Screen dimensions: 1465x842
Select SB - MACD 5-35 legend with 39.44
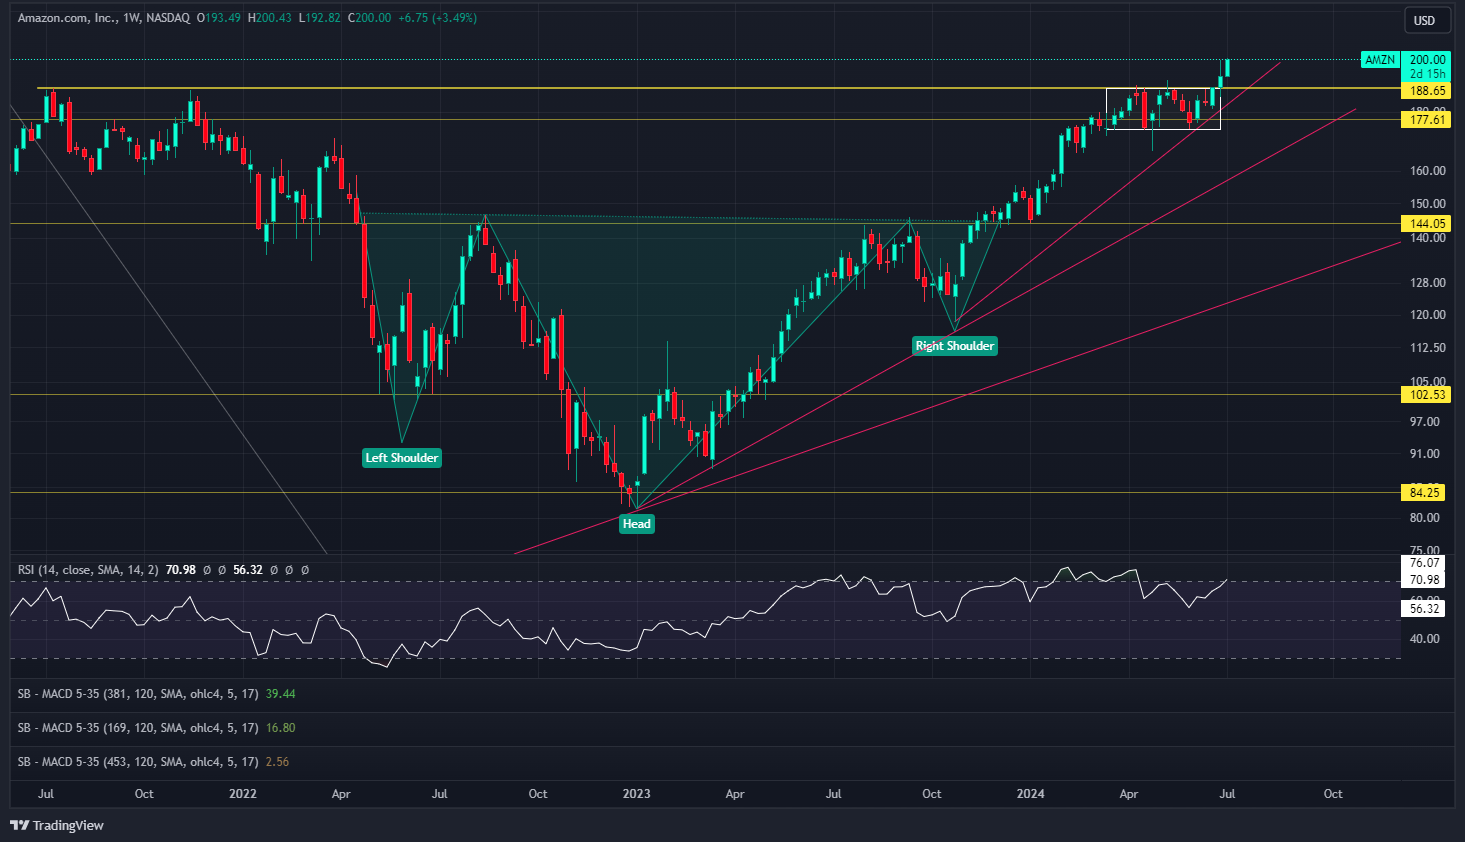point(157,694)
